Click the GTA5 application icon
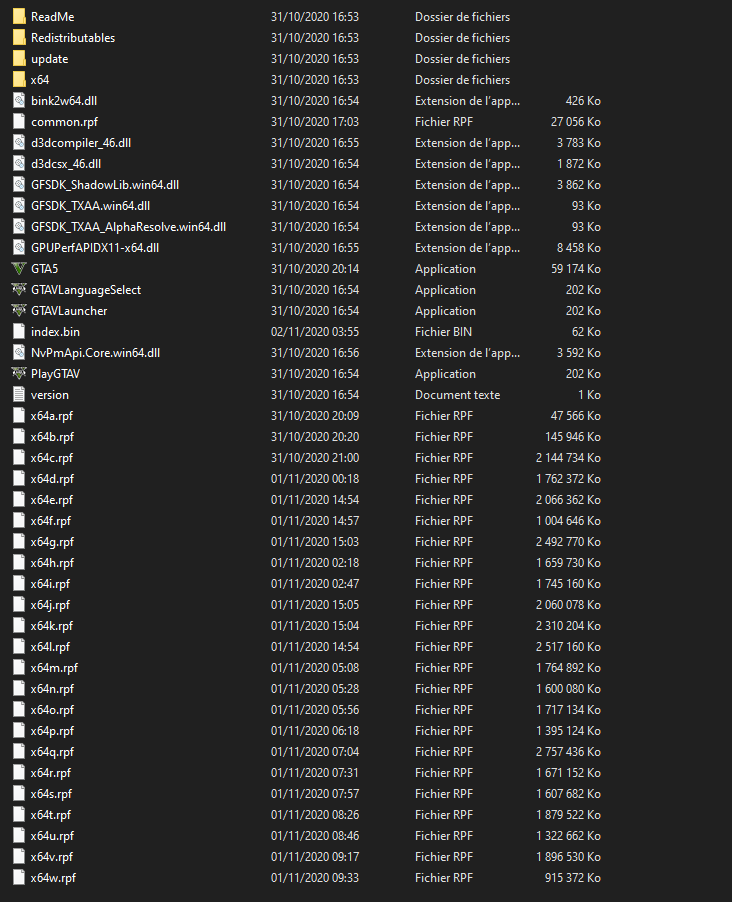Viewport: 732px width, 902px height. point(19,268)
